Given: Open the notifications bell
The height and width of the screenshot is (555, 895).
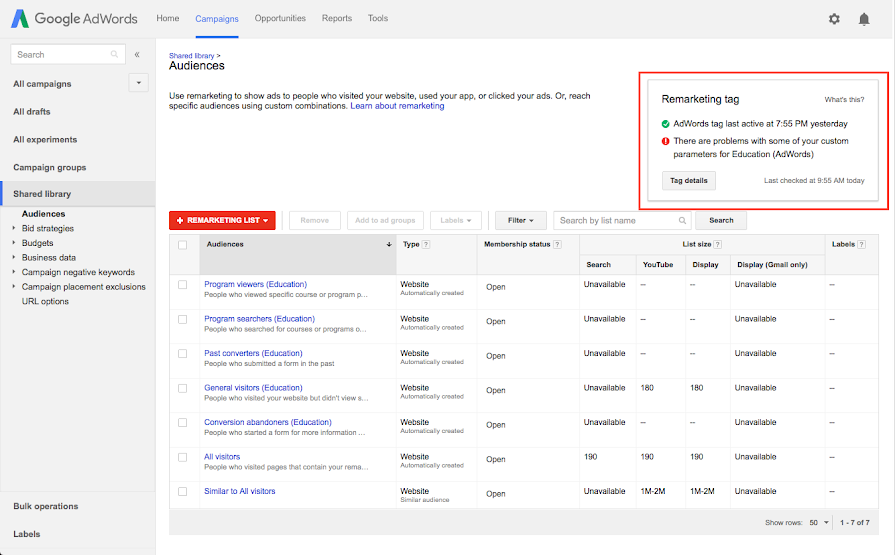Looking at the screenshot, I should (x=864, y=19).
